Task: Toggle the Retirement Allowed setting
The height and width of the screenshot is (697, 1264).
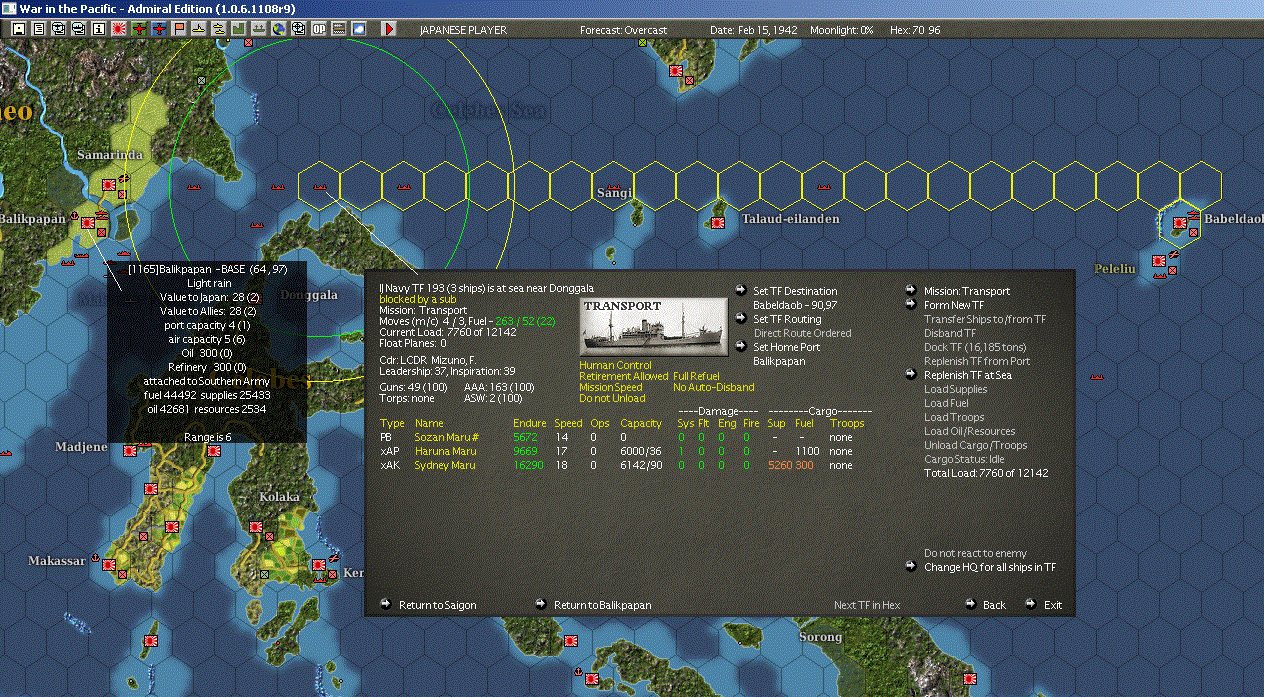Action: click(x=623, y=376)
